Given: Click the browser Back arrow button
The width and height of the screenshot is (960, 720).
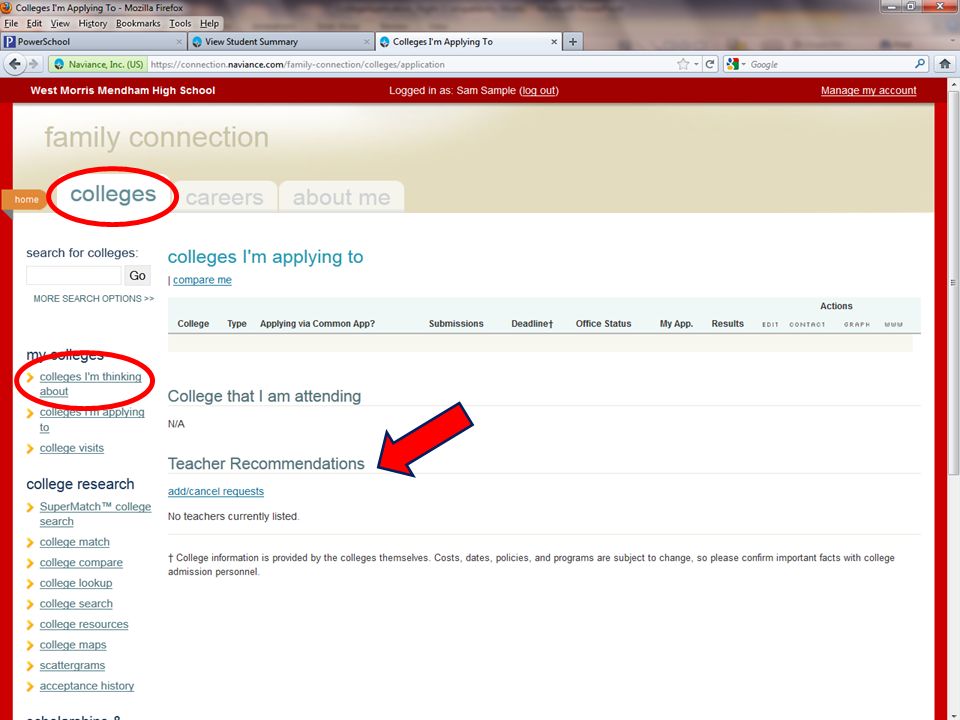Looking at the screenshot, I should [15, 64].
